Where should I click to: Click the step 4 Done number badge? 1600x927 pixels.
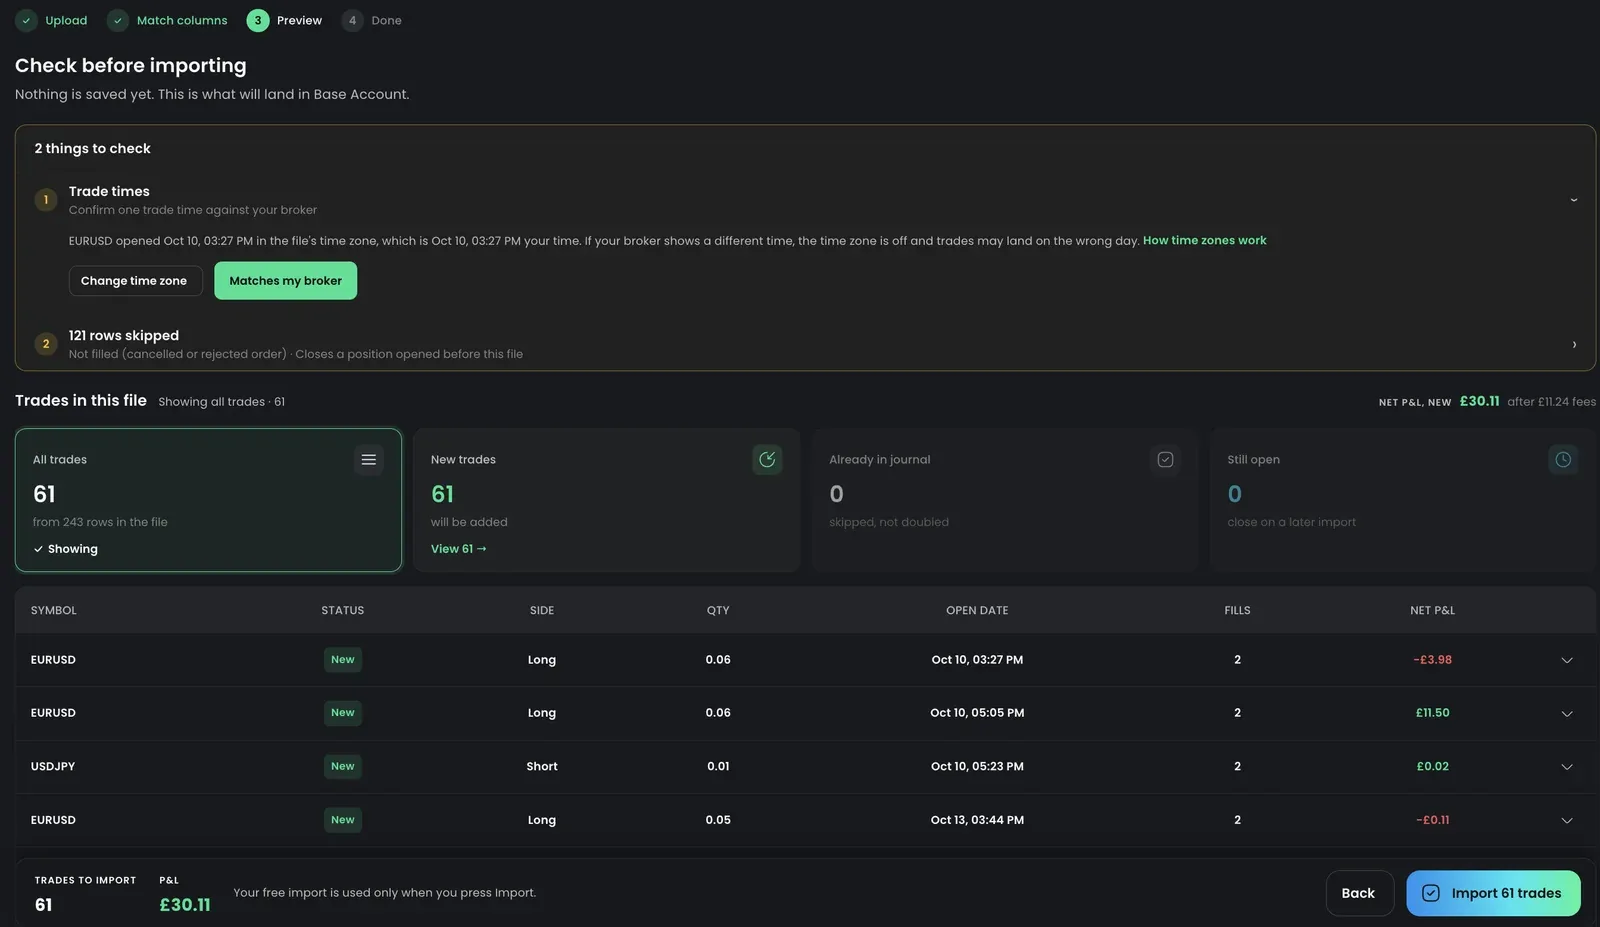[x=352, y=20]
